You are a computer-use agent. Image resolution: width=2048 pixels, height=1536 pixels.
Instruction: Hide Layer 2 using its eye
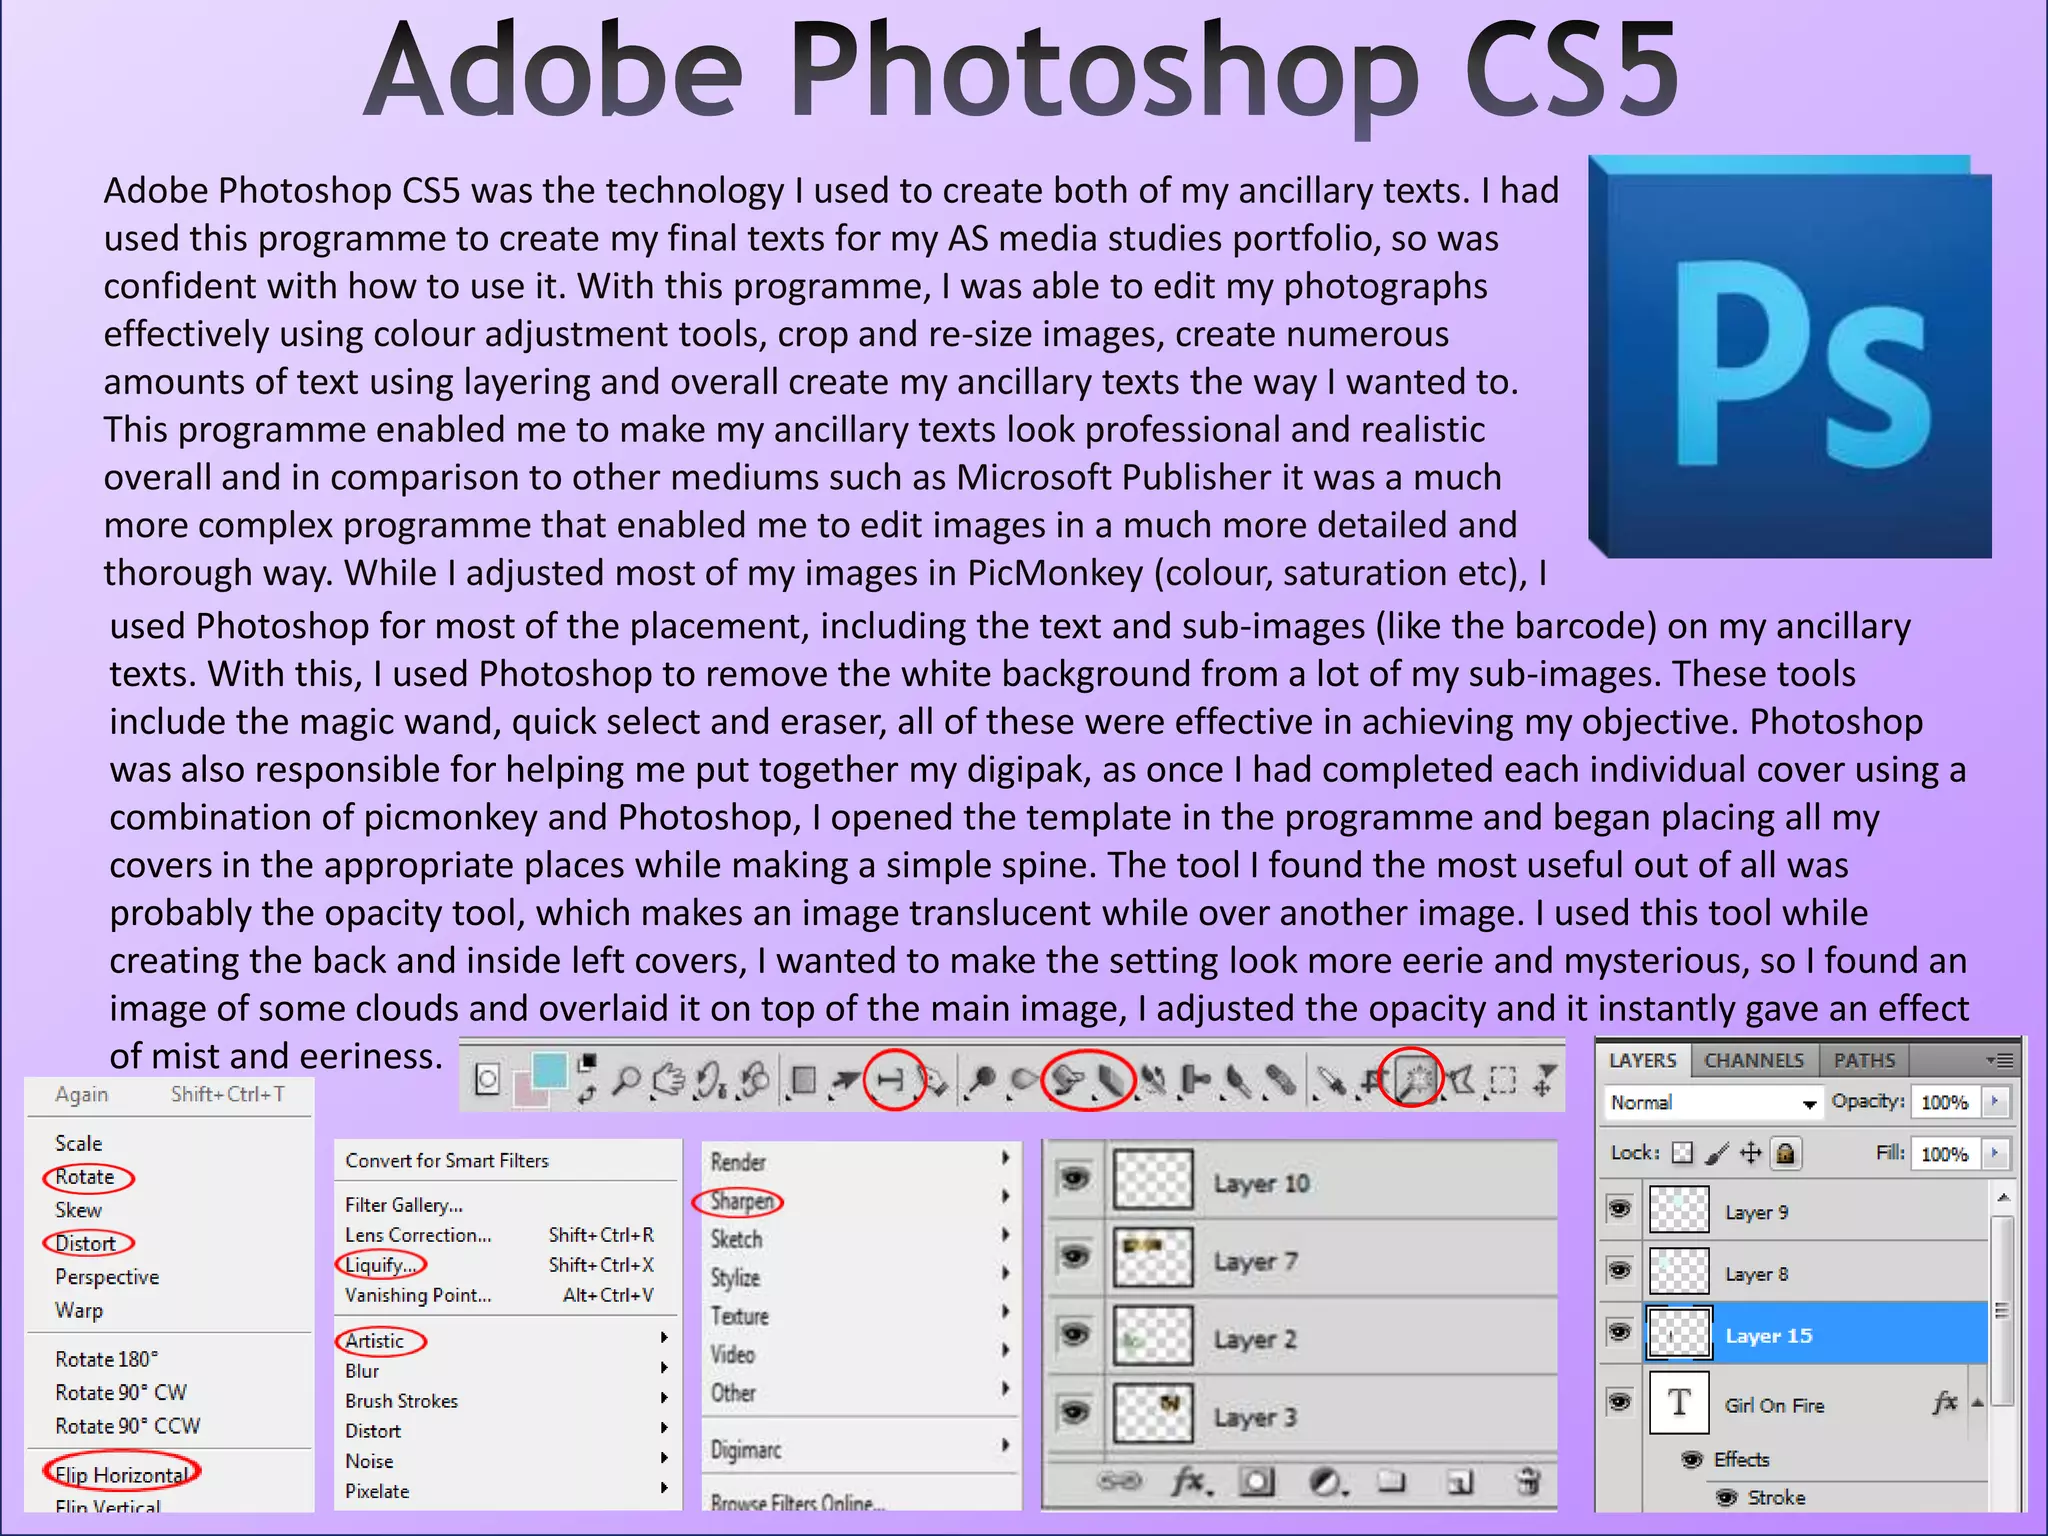tap(1074, 1334)
